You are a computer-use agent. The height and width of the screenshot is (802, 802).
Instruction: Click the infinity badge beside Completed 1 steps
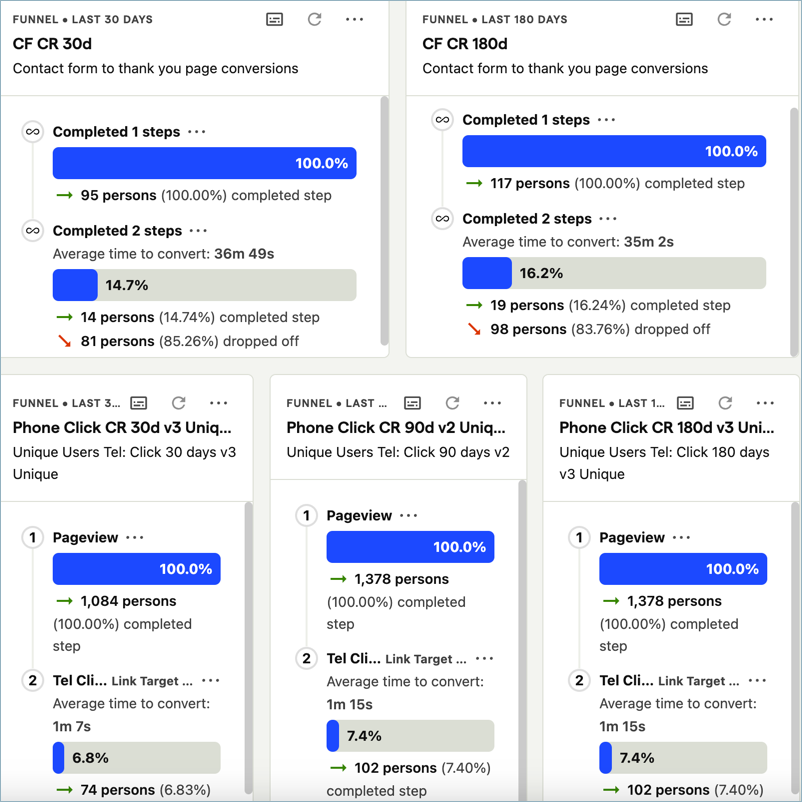point(32,131)
